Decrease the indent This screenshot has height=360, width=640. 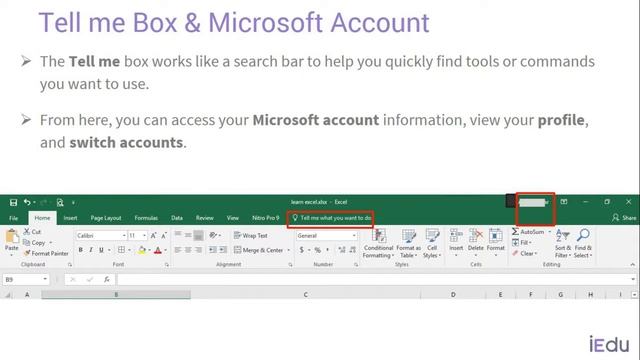click(x=213, y=250)
